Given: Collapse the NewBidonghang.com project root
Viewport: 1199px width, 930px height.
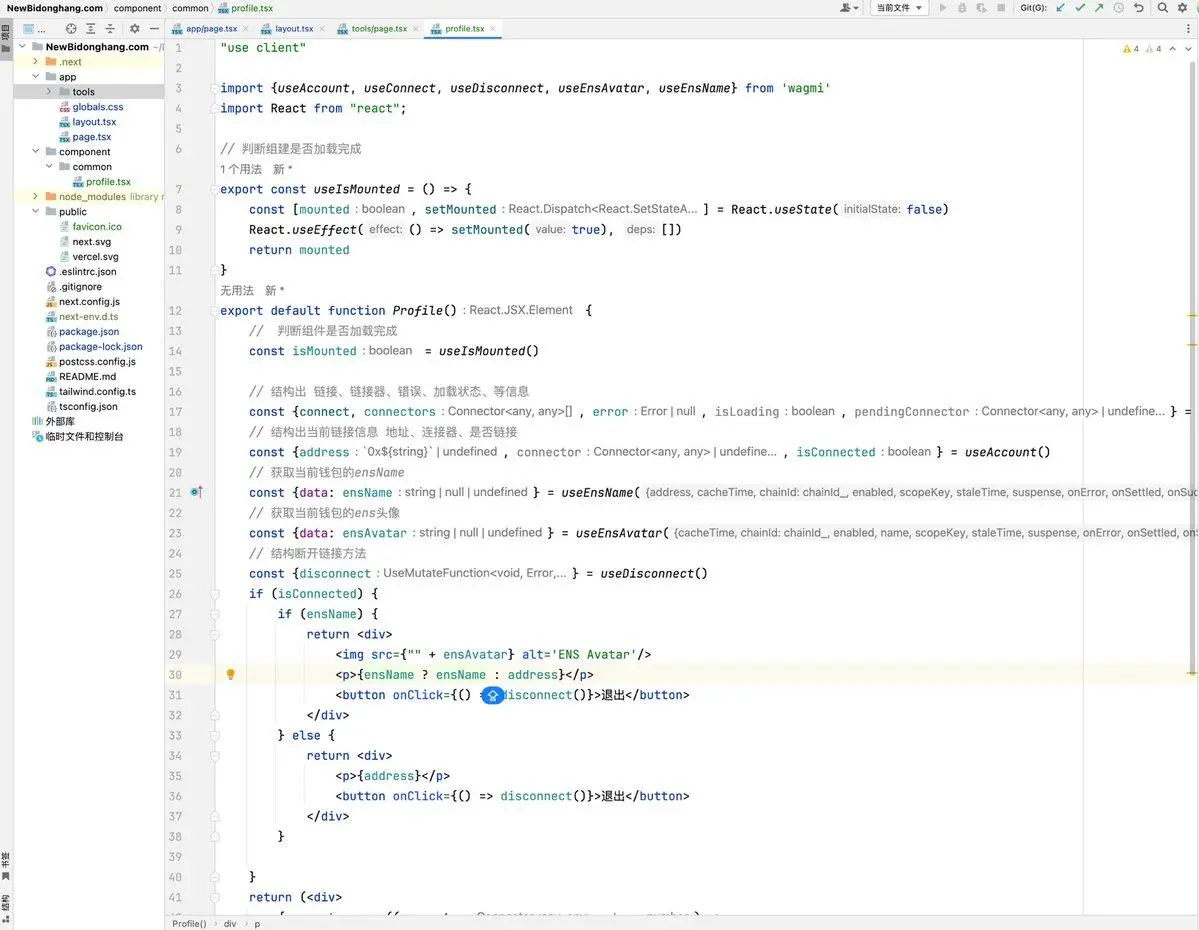Looking at the screenshot, I should pyautogui.click(x=22, y=47).
